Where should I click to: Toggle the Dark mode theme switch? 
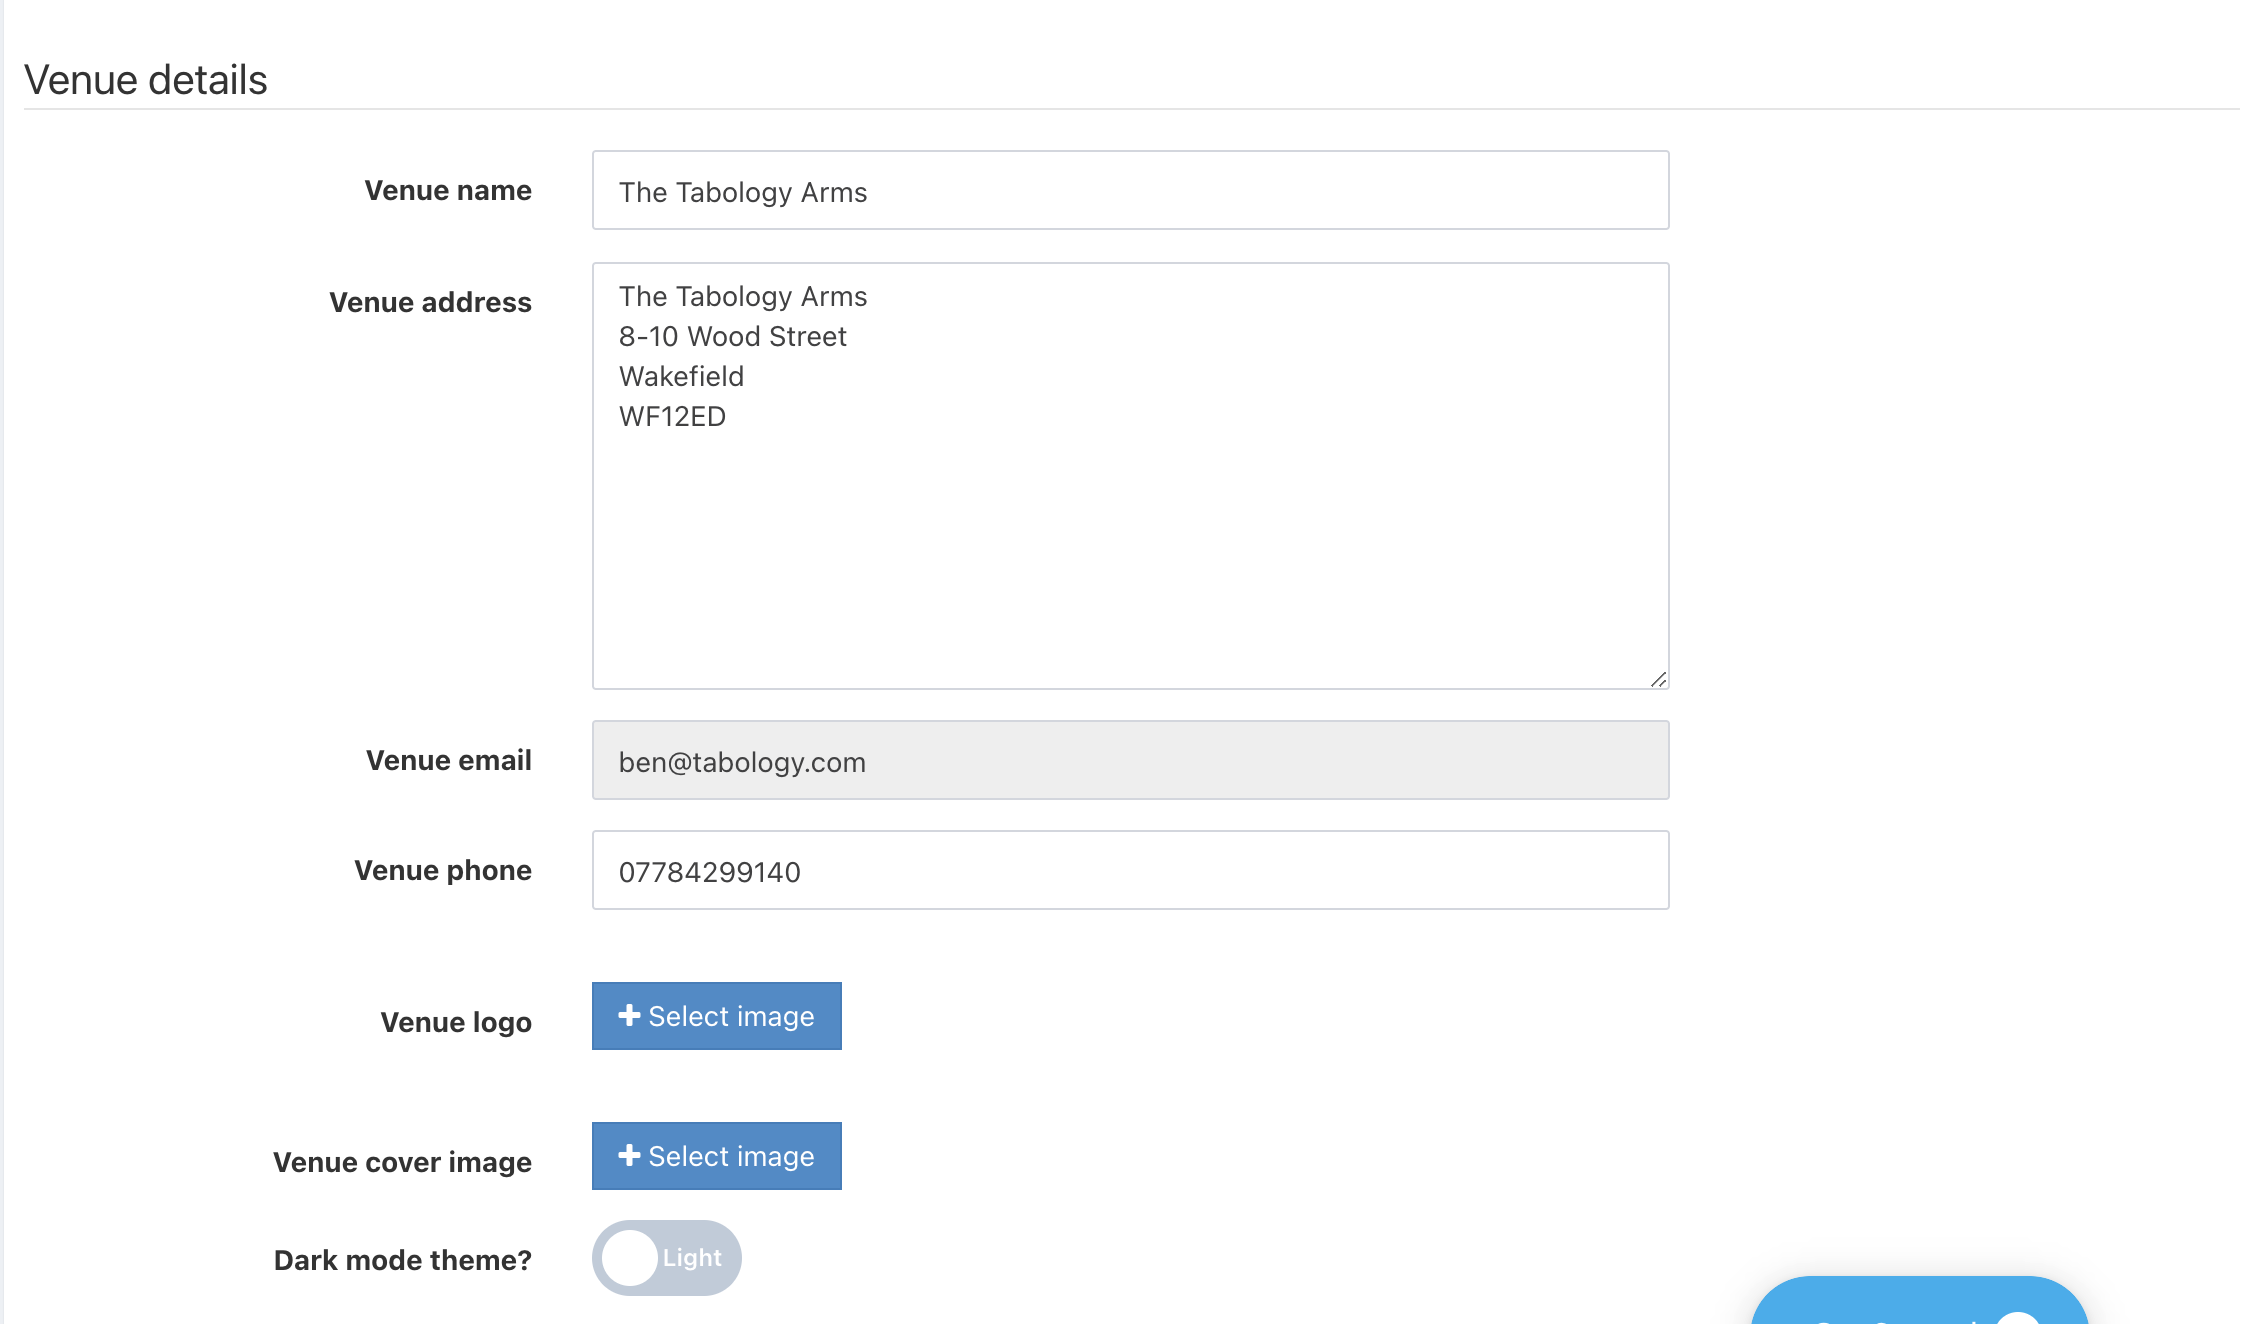667,1258
